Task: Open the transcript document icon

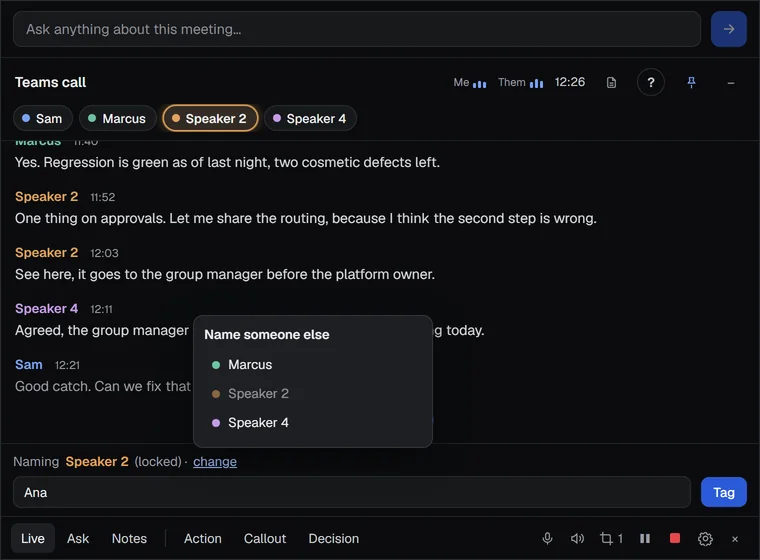Action: pyautogui.click(x=611, y=82)
